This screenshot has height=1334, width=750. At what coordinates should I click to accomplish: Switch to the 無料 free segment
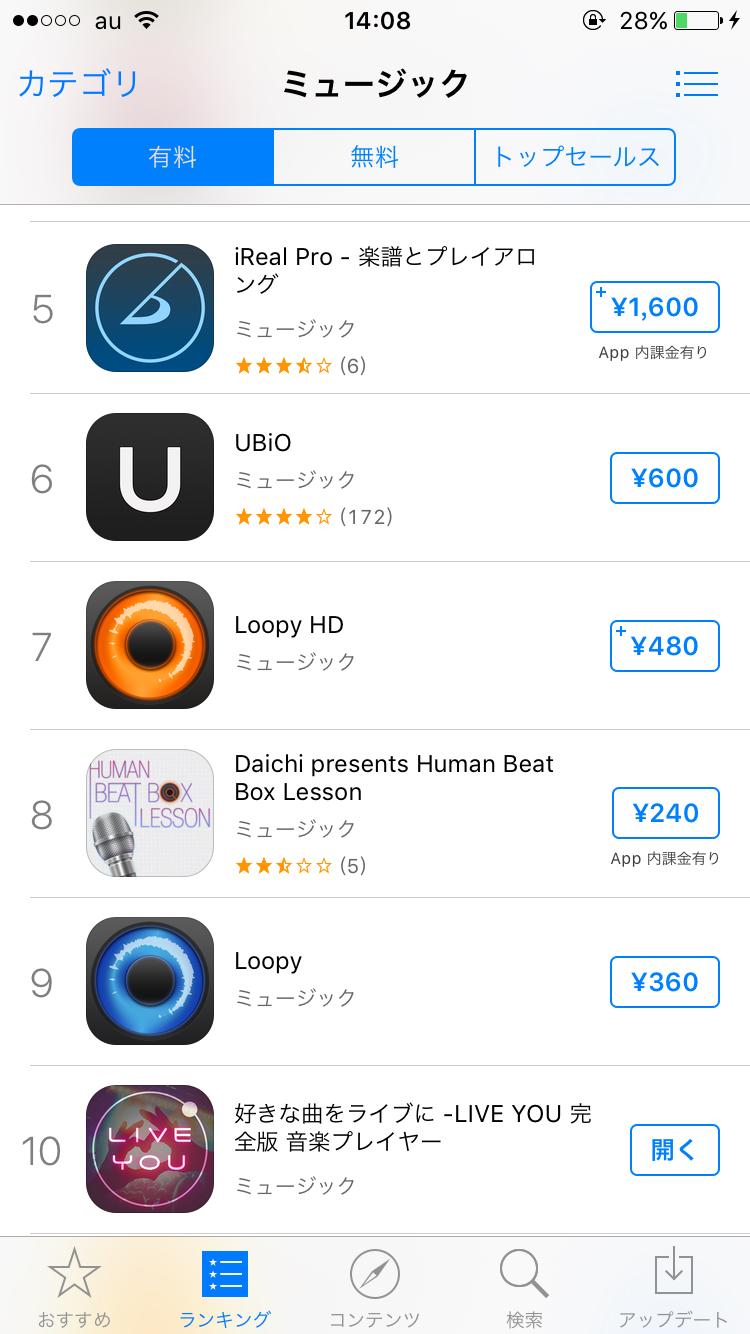pyautogui.click(x=374, y=157)
